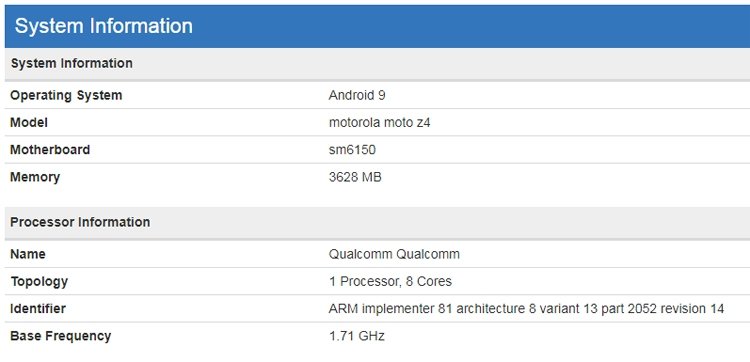Select the System Information section subheading
Viewport: 750px width, 362px height.
click(x=71, y=63)
